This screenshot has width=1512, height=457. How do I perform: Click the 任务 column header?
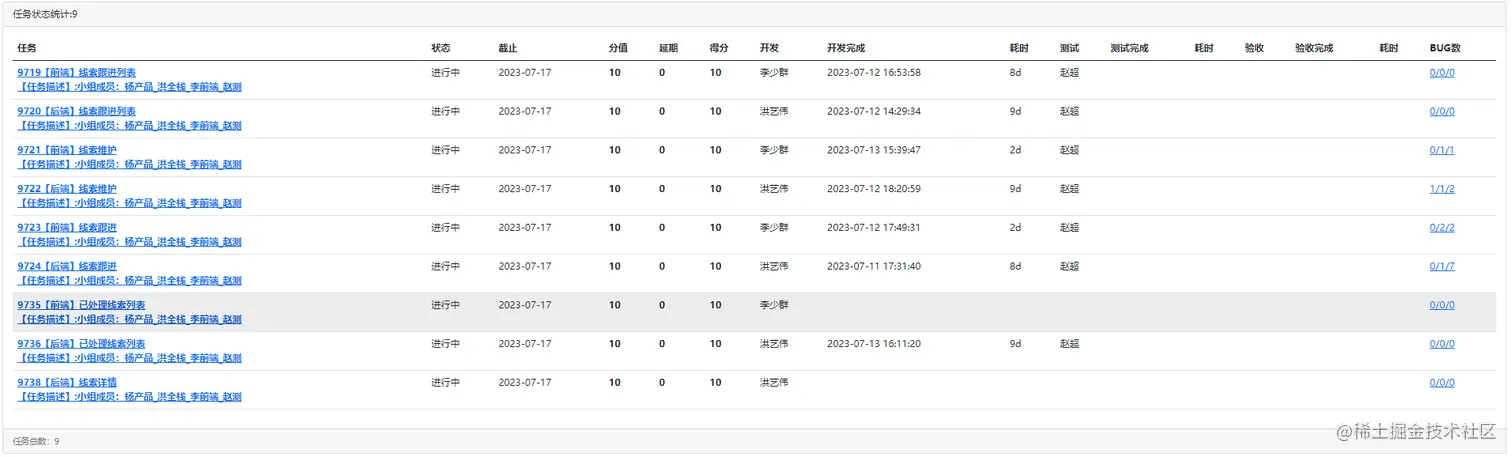point(27,48)
